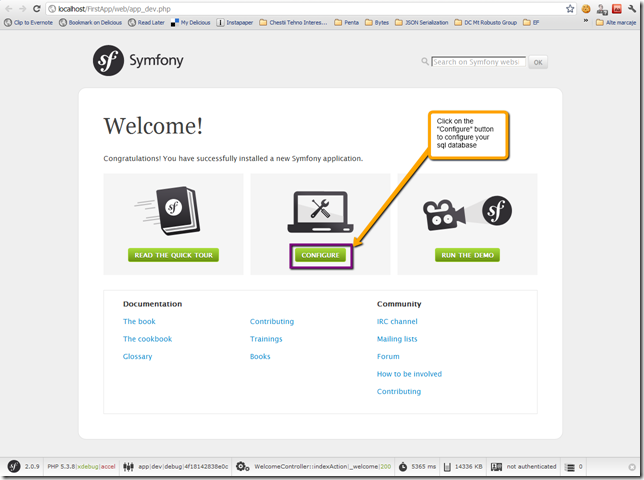Show hidden bookmarks with the chevron
This screenshot has width=644, height=480.
pos(586,21)
